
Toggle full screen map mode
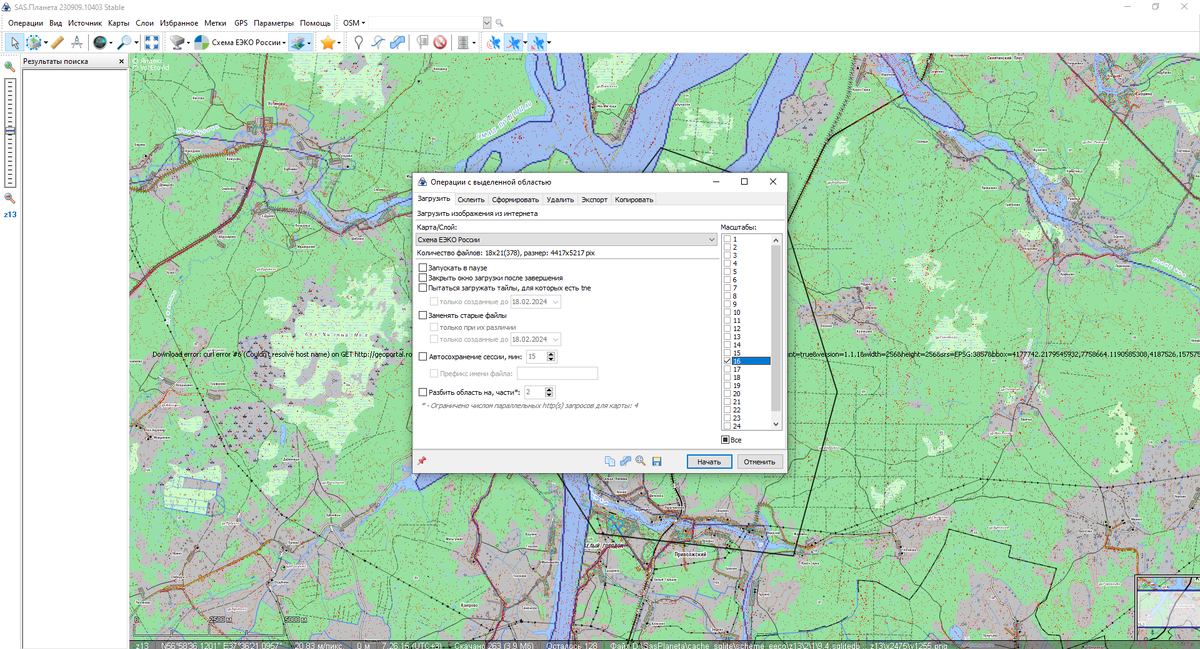coord(151,42)
